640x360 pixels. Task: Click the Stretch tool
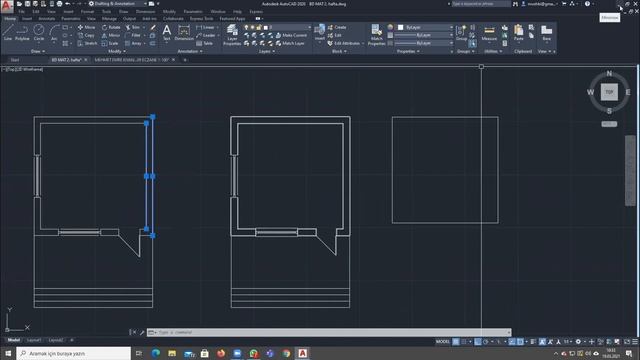pos(87,43)
